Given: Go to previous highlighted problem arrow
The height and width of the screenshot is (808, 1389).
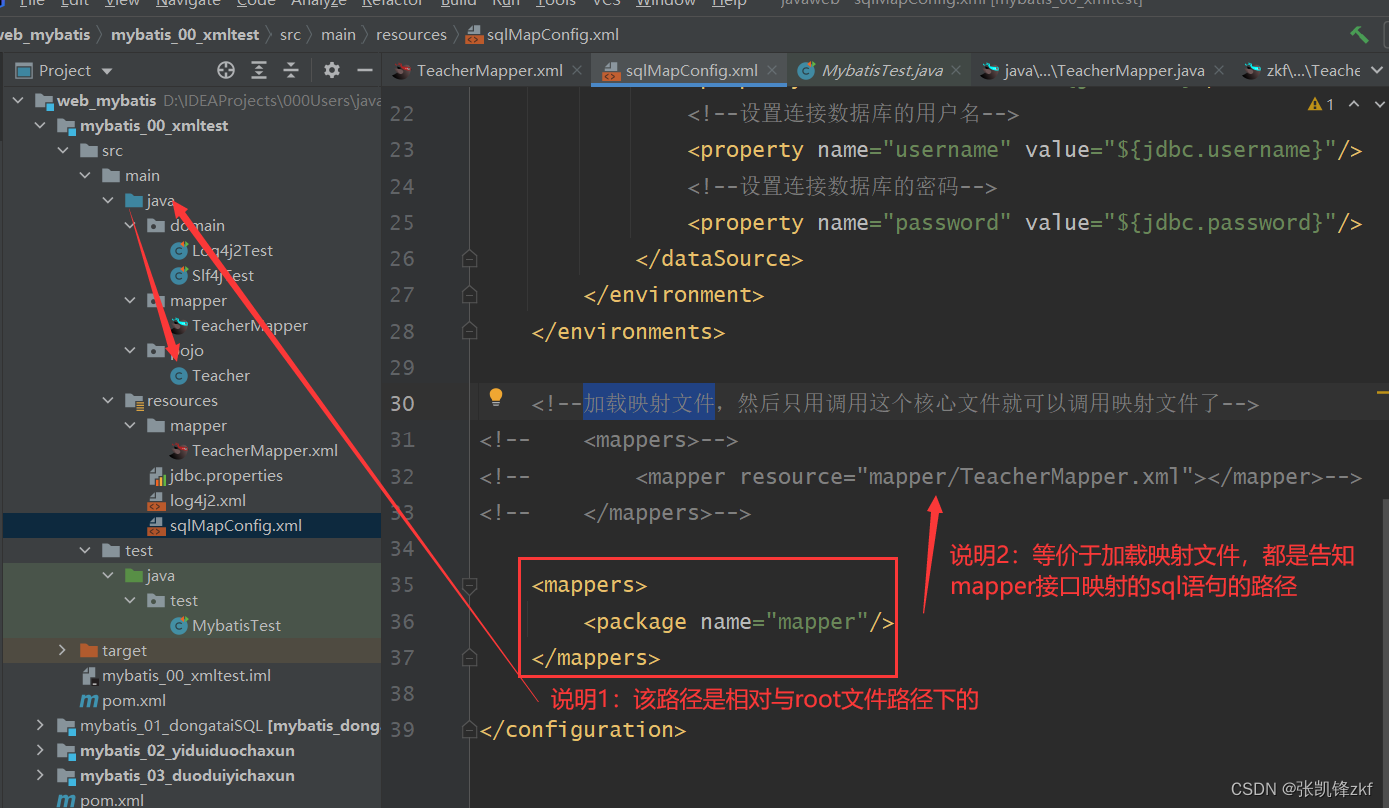Looking at the screenshot, I should click(1354, 104).
